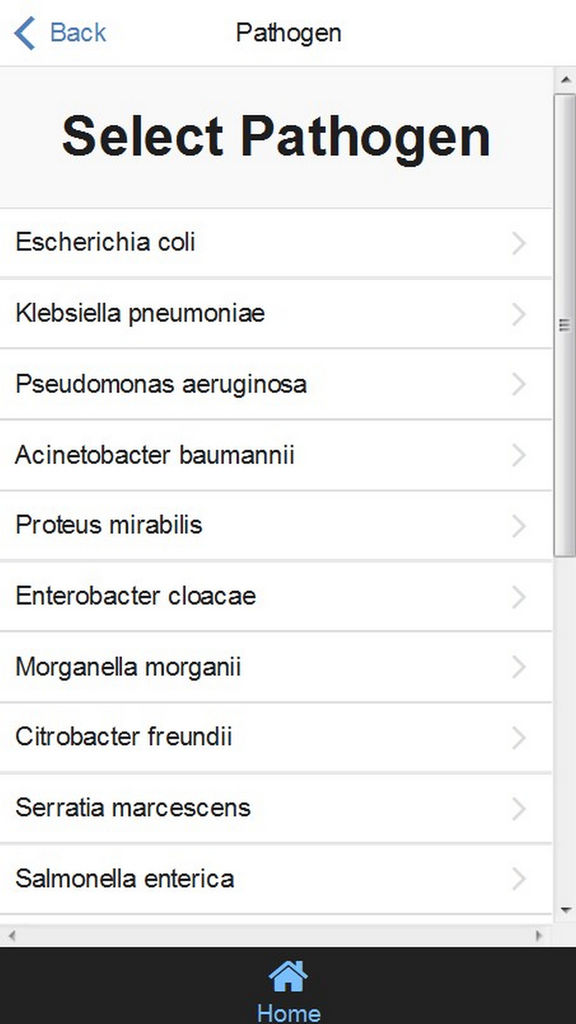
Task: Click the chevron beside Klebsiella pneumoniae
Action: 519,314
